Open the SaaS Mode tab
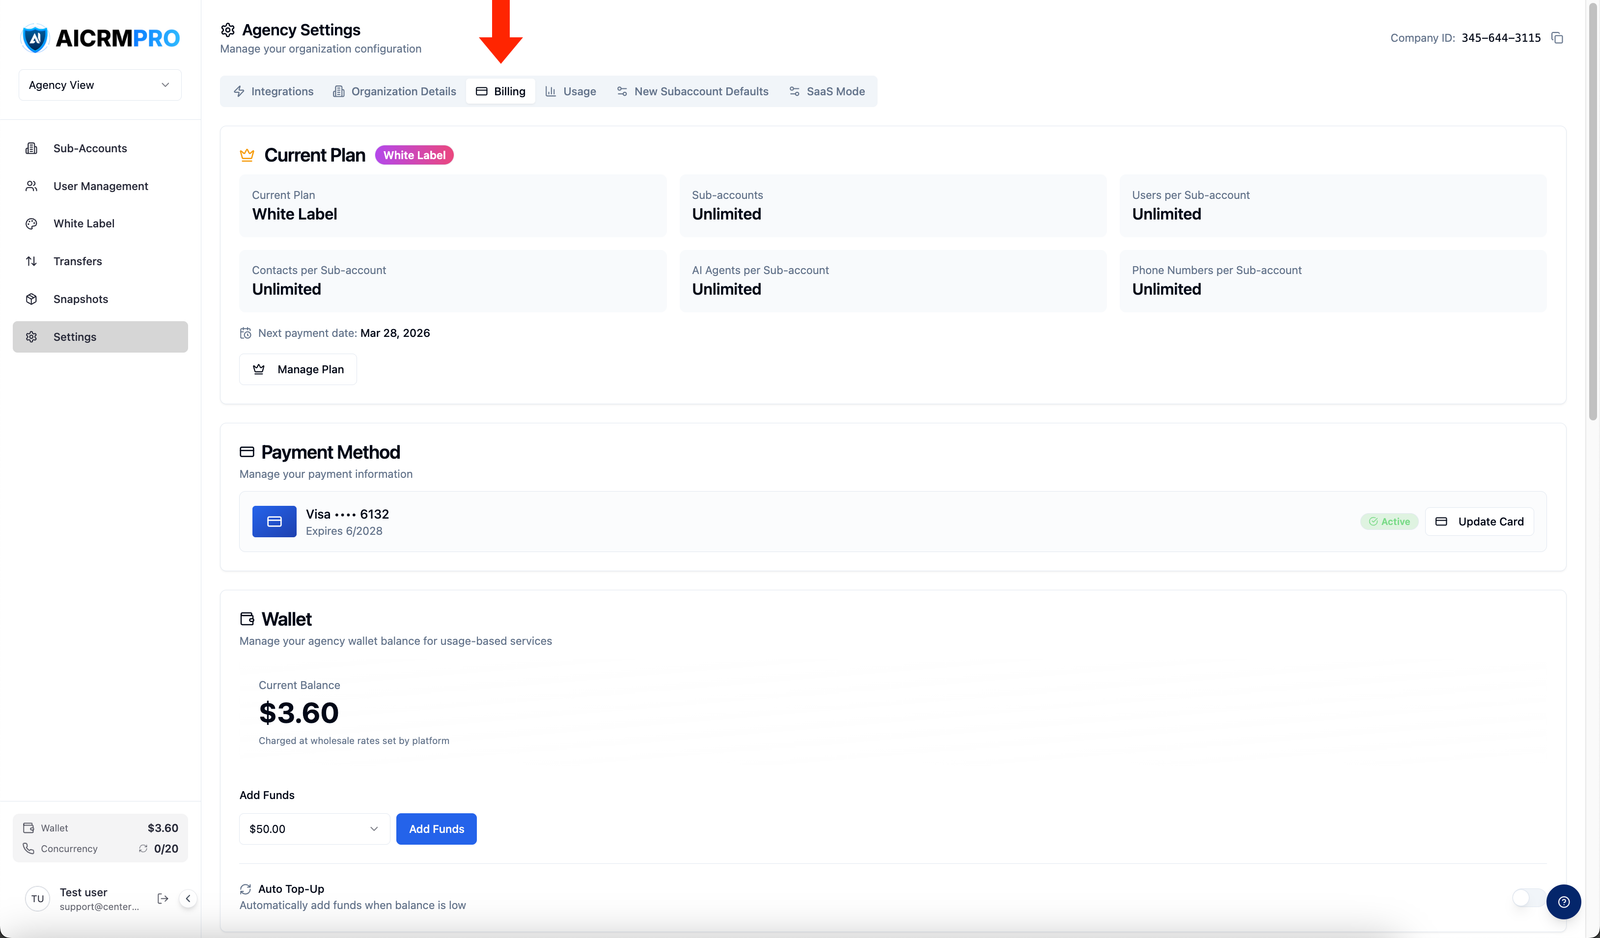The image size is (1600, 938). (827, 91)
